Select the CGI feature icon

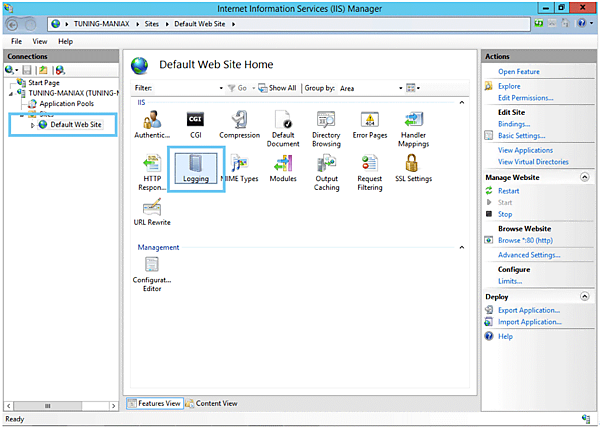point(196,123)
